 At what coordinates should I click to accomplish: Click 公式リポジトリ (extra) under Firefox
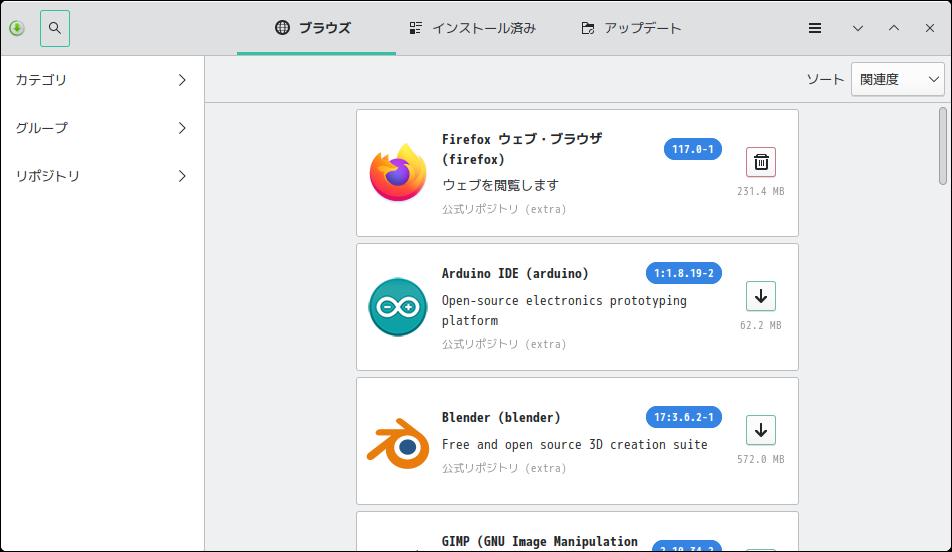point(504,210)
